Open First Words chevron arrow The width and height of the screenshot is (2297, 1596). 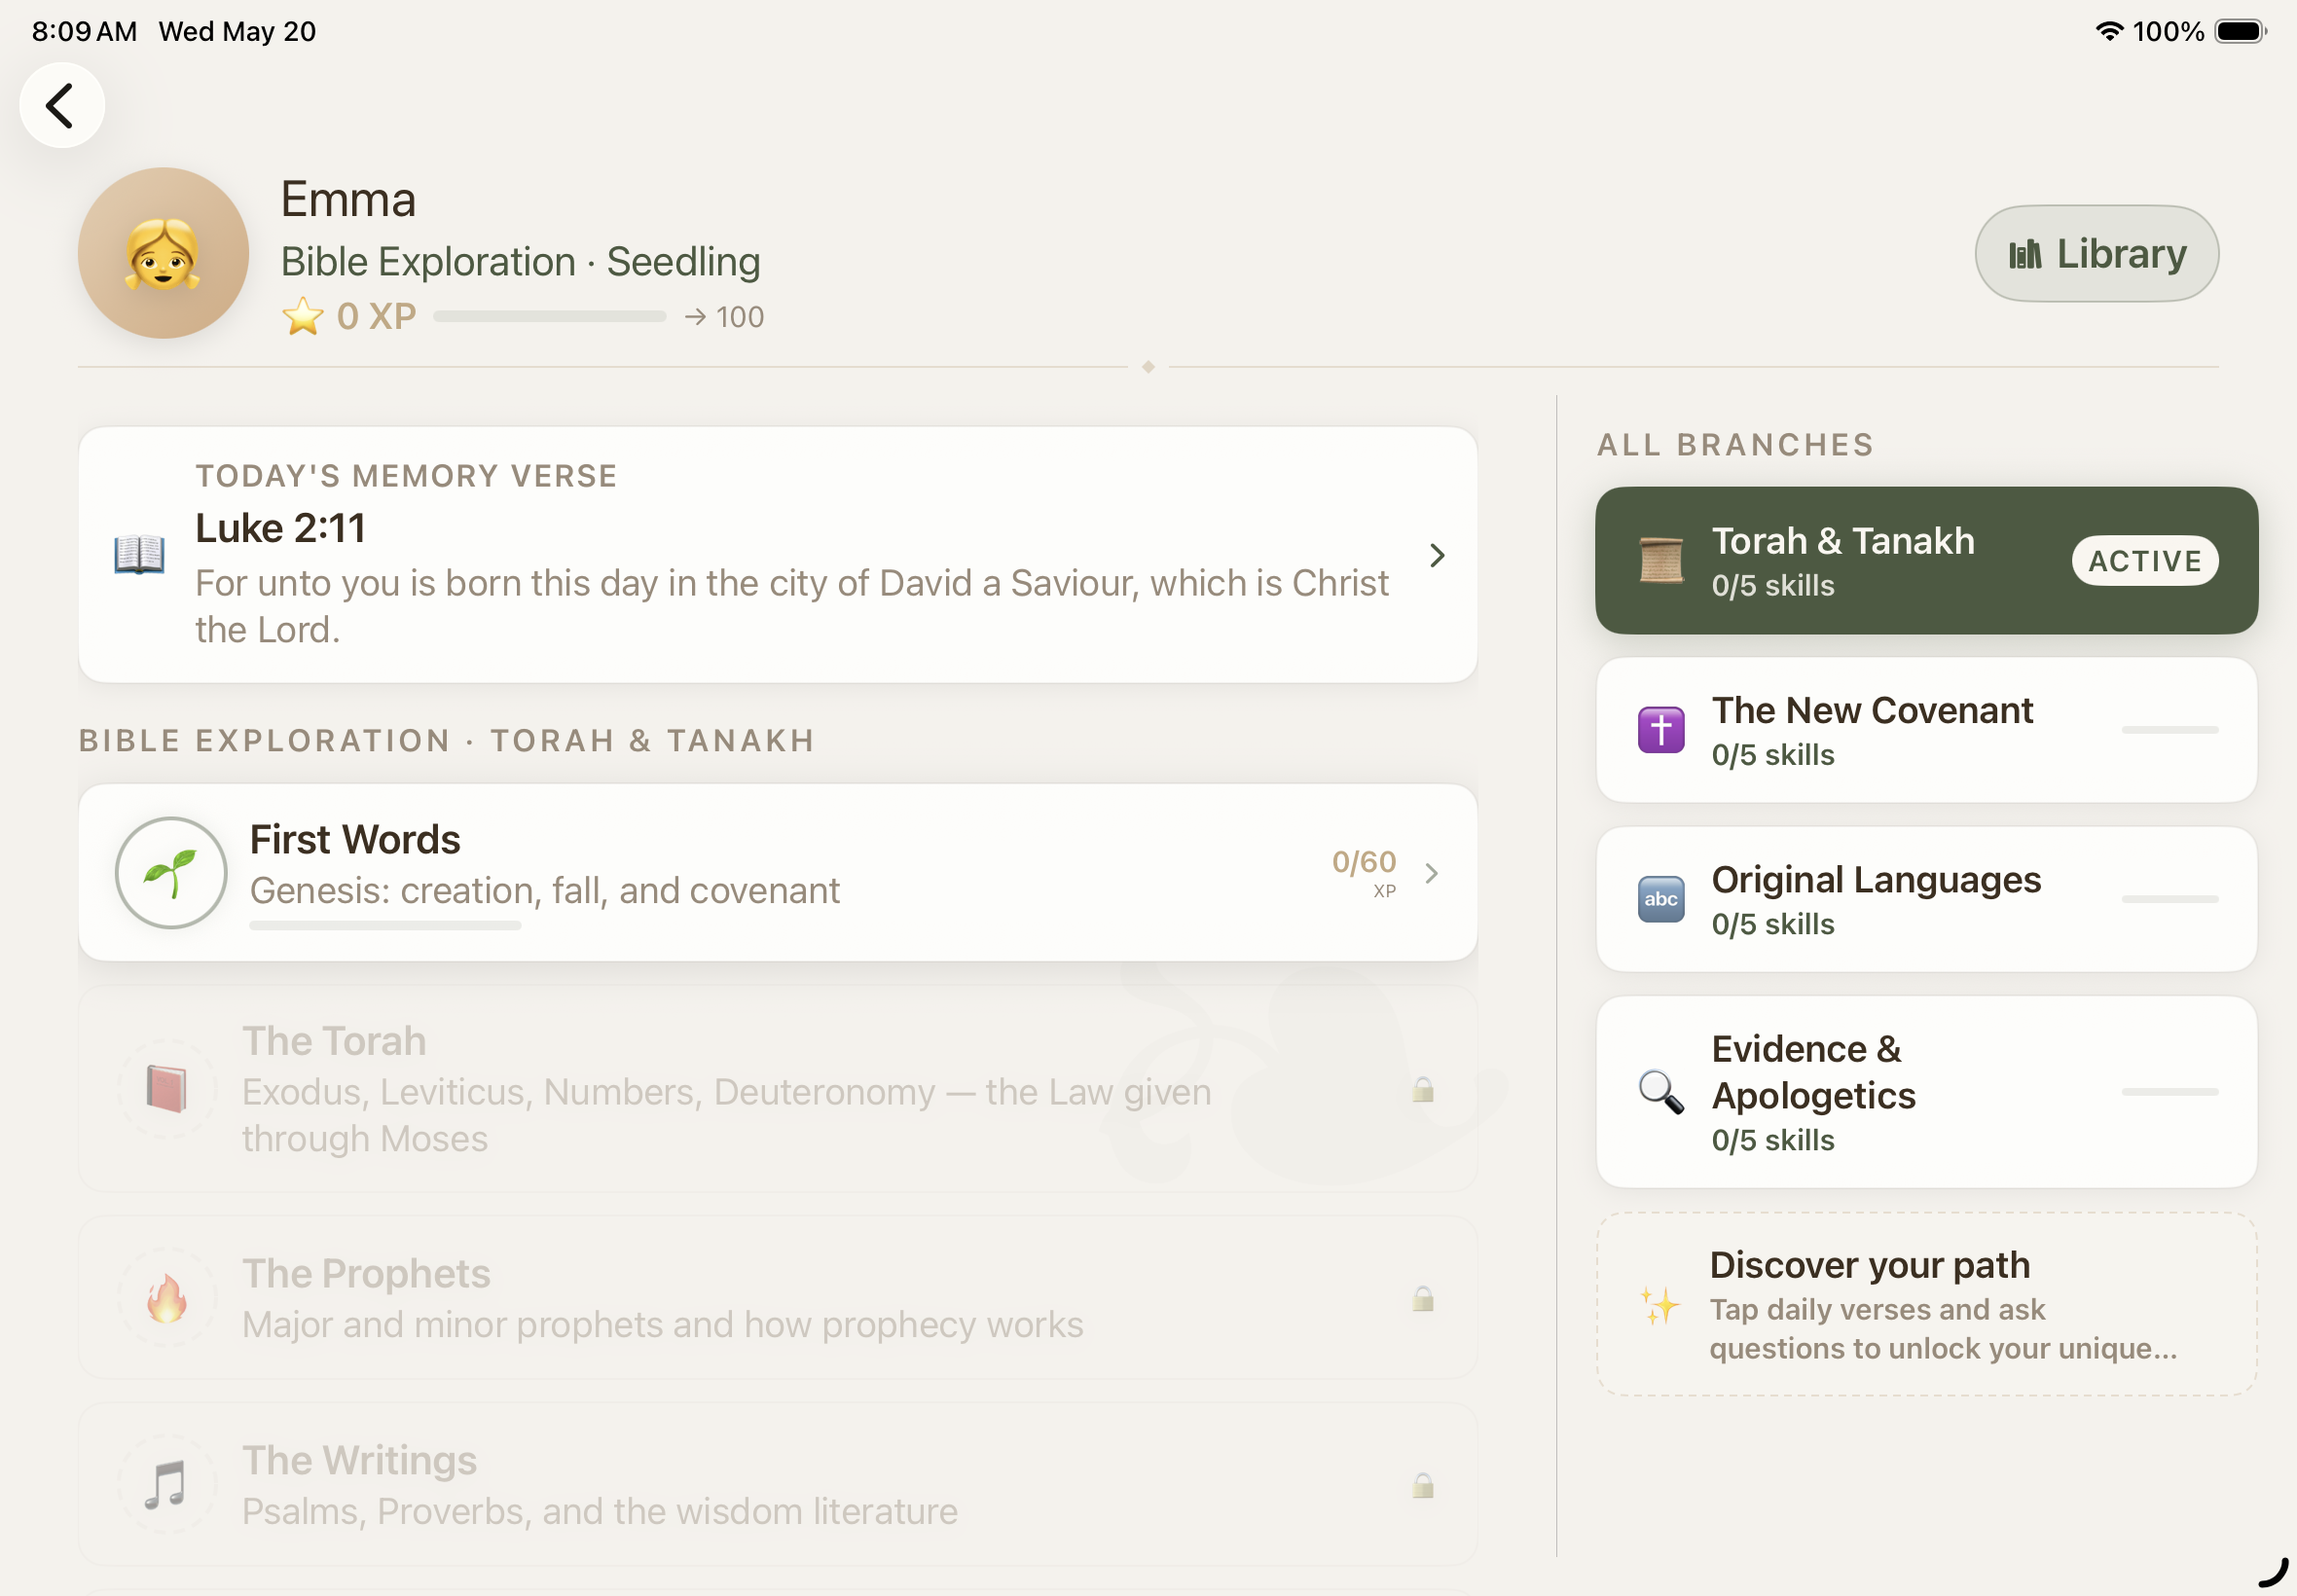pos(1432,873)
